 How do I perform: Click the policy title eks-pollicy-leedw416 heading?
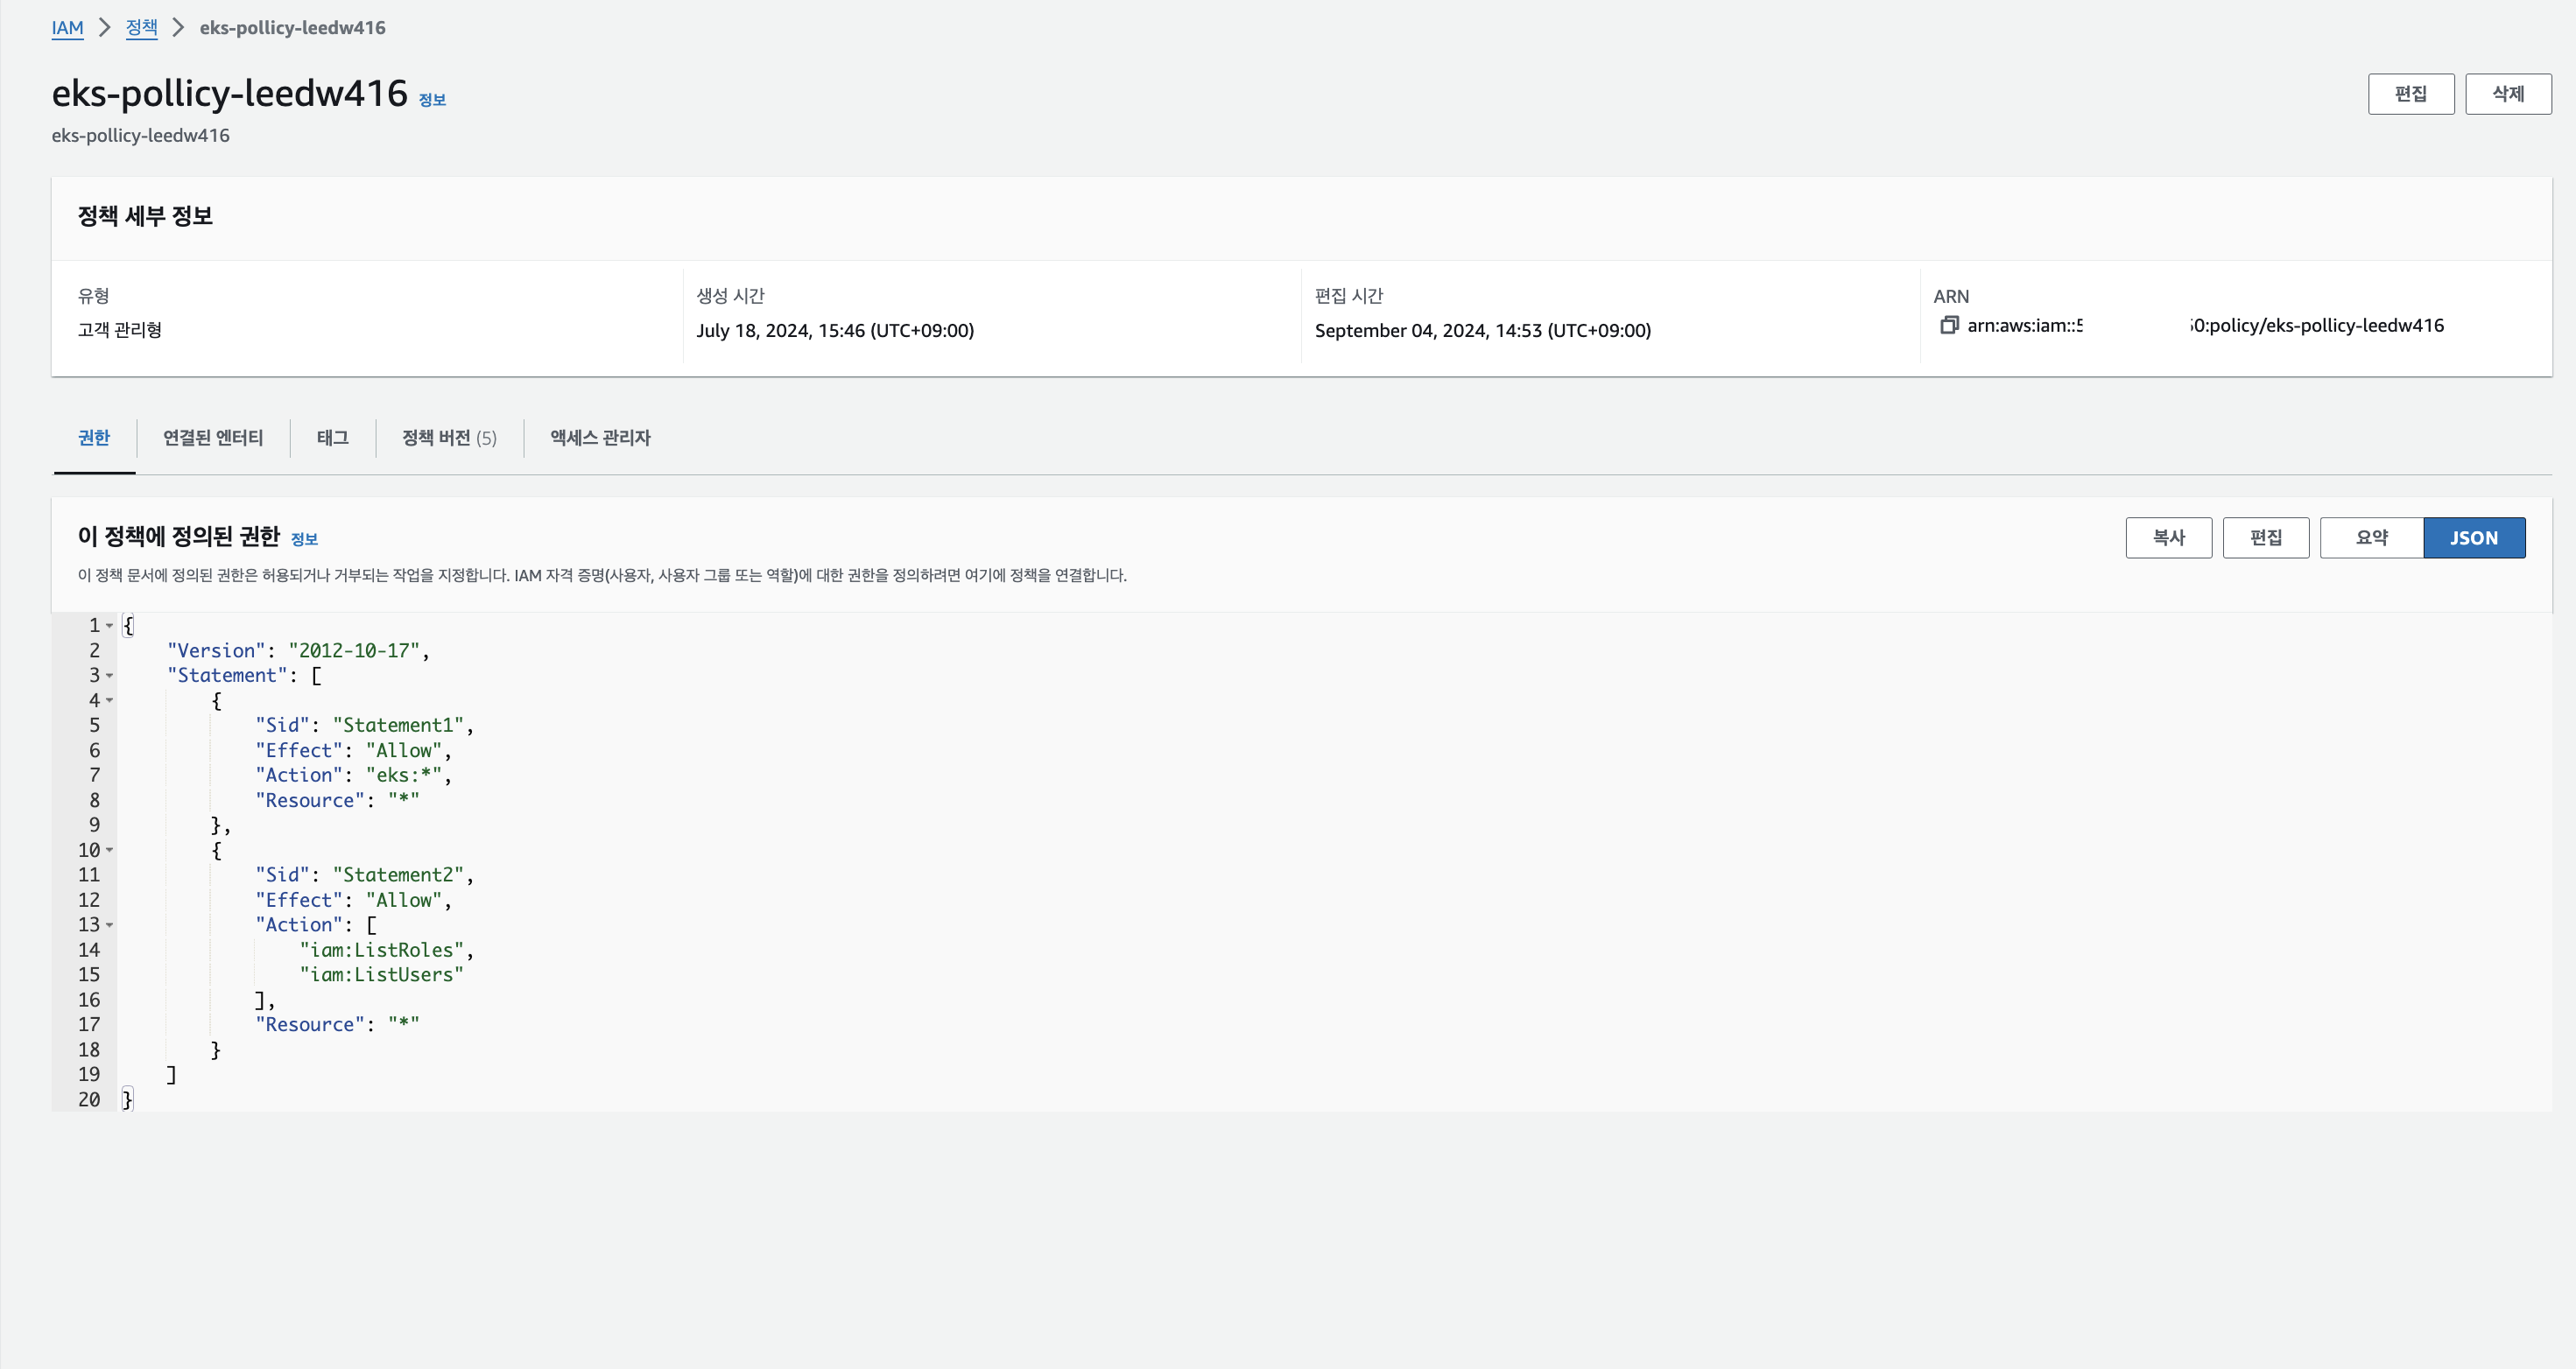[230, 93]
